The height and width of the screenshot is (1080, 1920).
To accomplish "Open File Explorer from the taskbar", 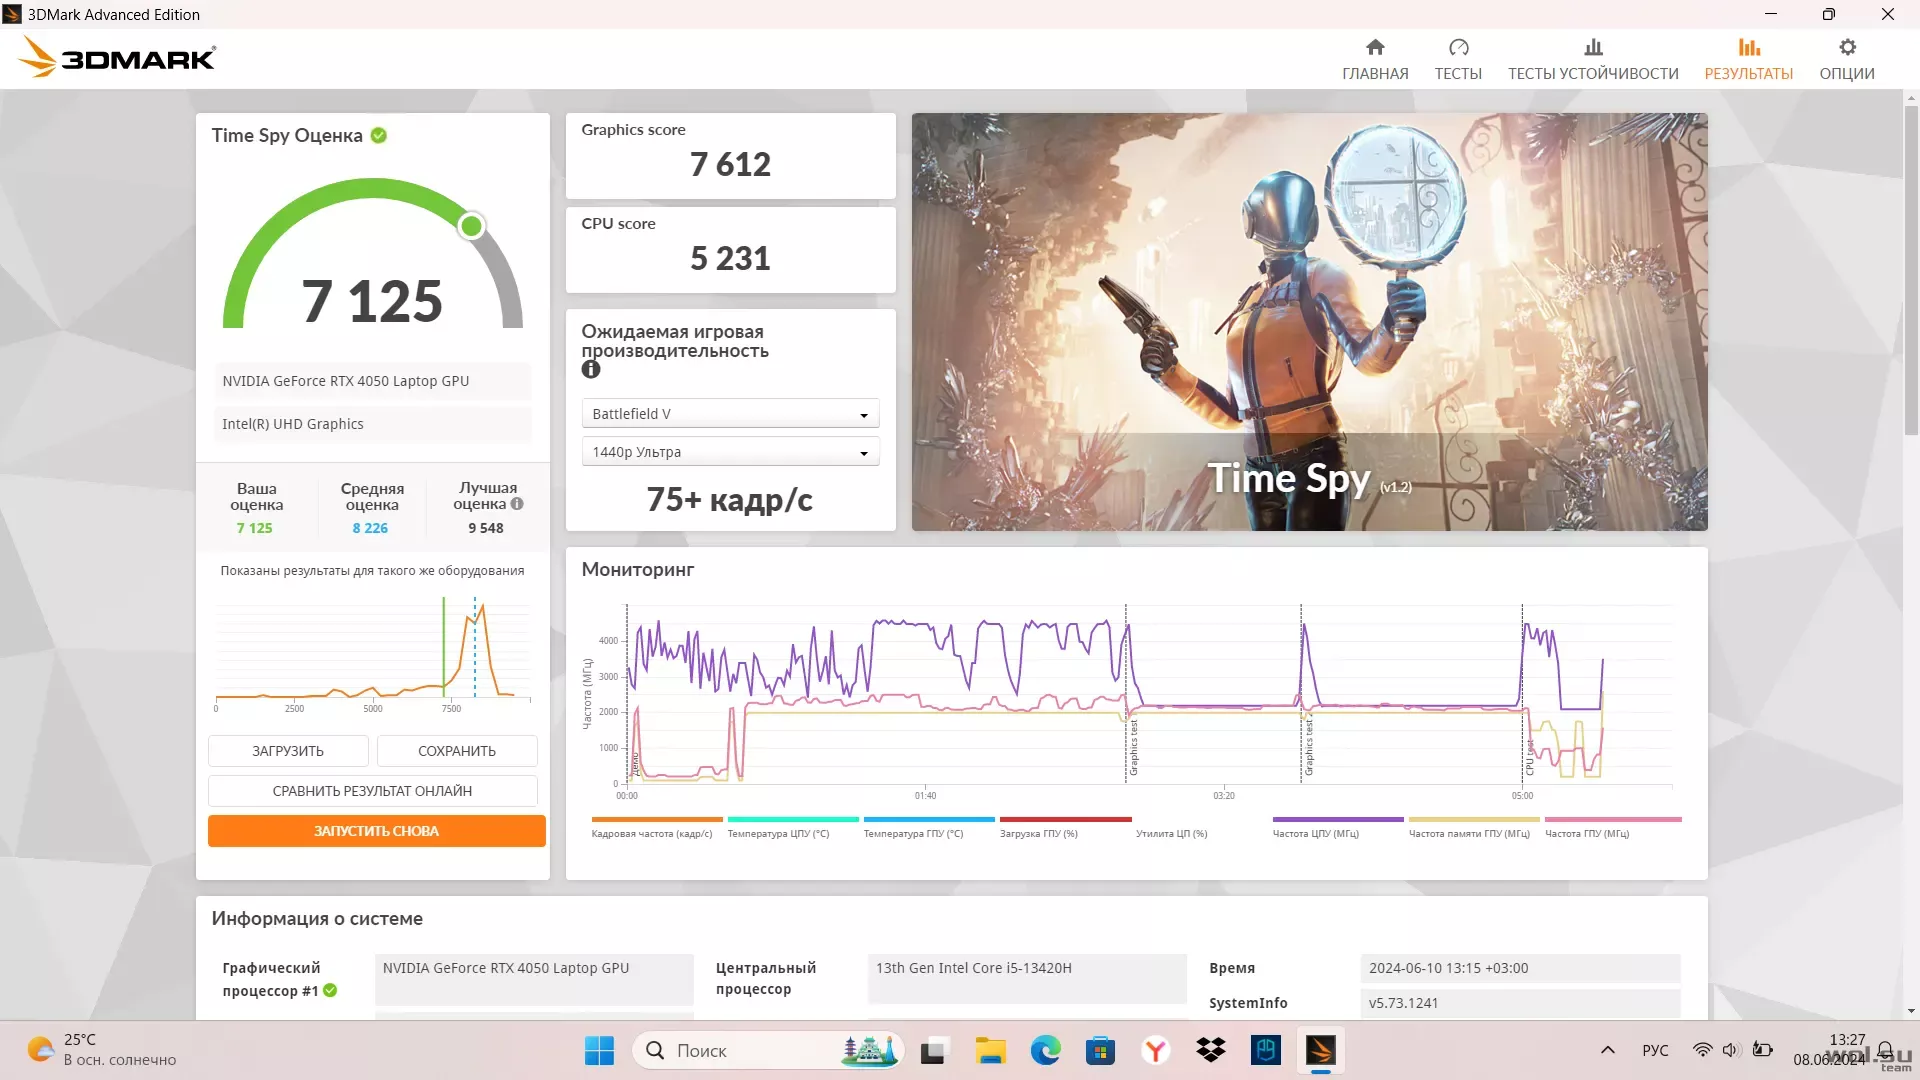I will click(990, 1051).
